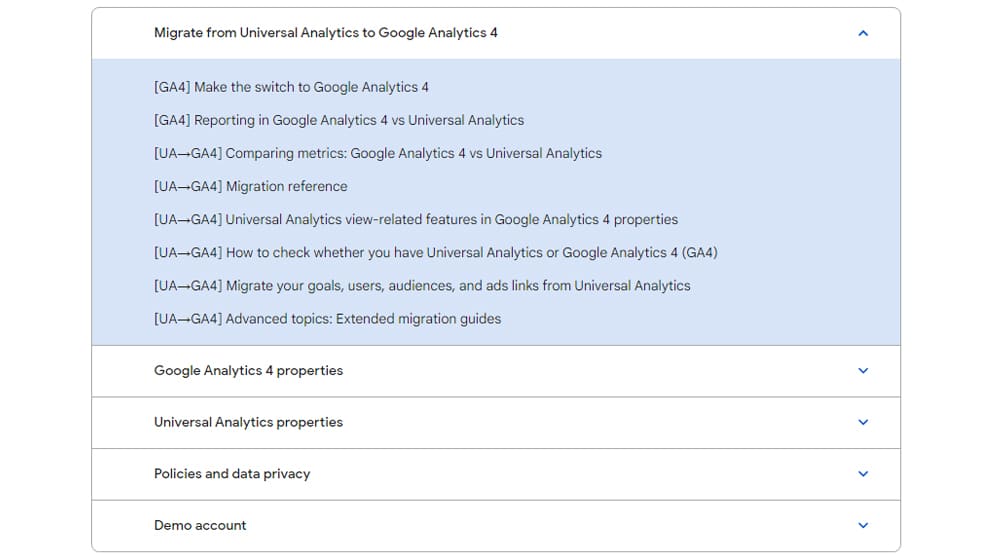Screen dimensions: 1000x560
Task: Click the Migrate from Universal Analytics heading text
Action: coord(325,33)
